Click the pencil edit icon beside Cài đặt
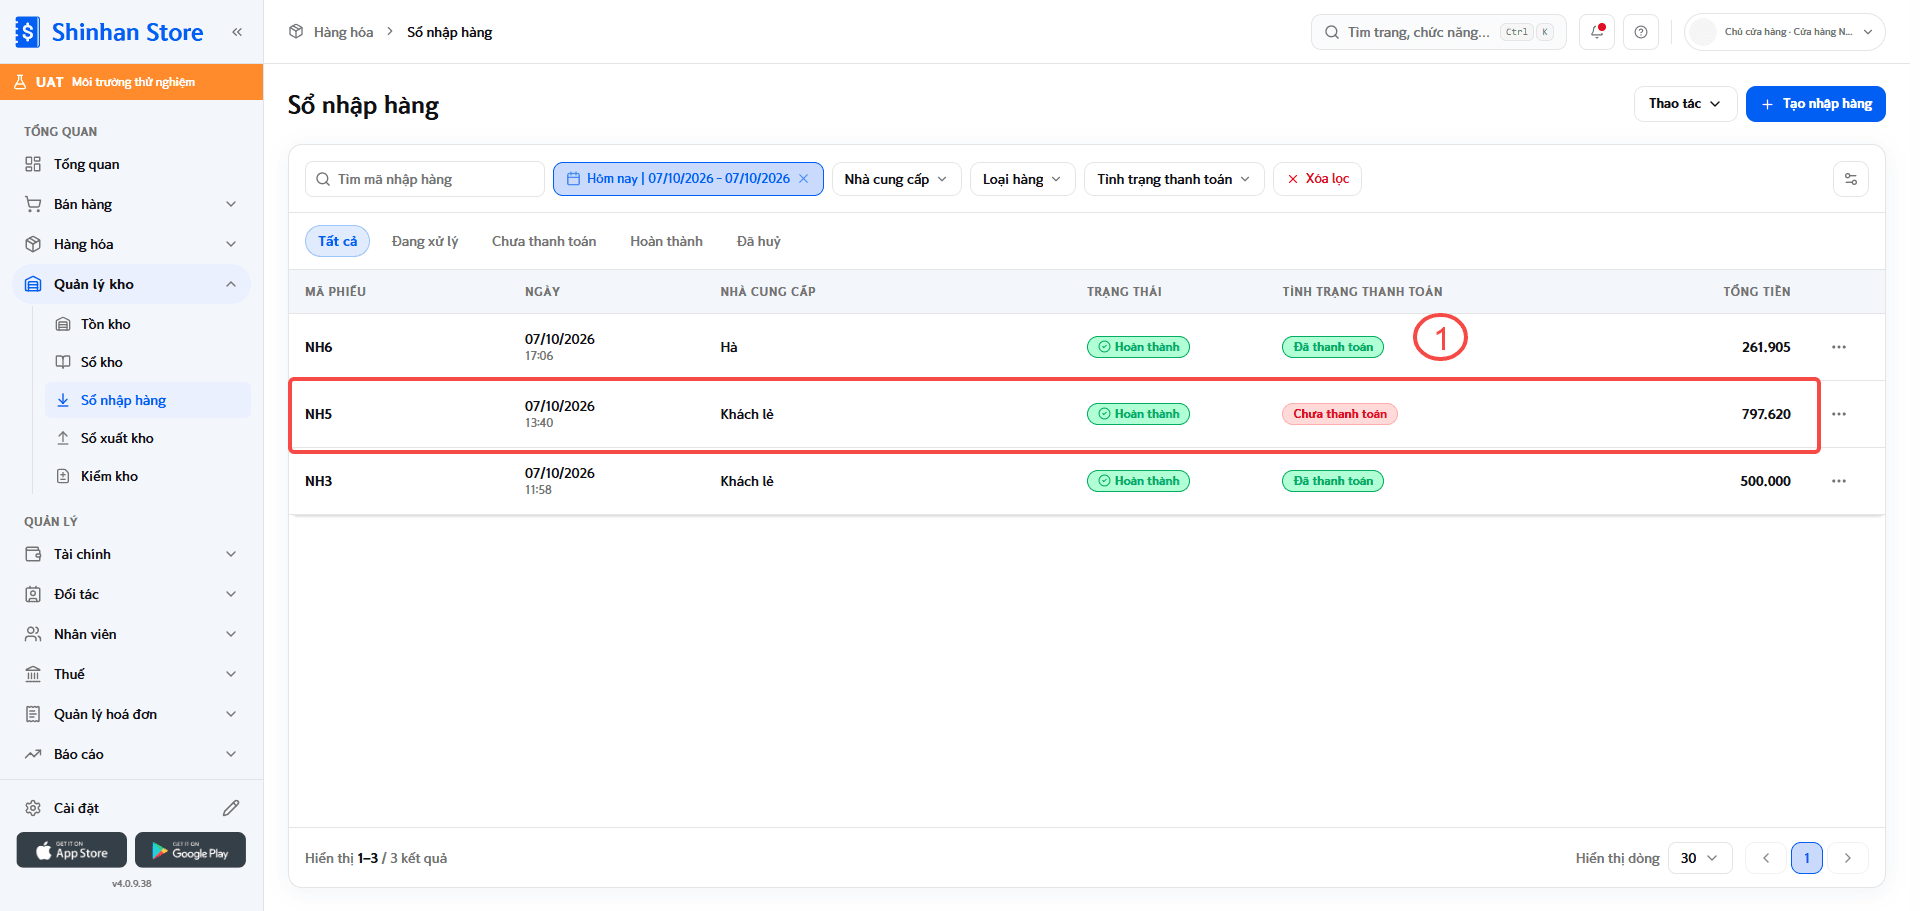 (231, 808)
